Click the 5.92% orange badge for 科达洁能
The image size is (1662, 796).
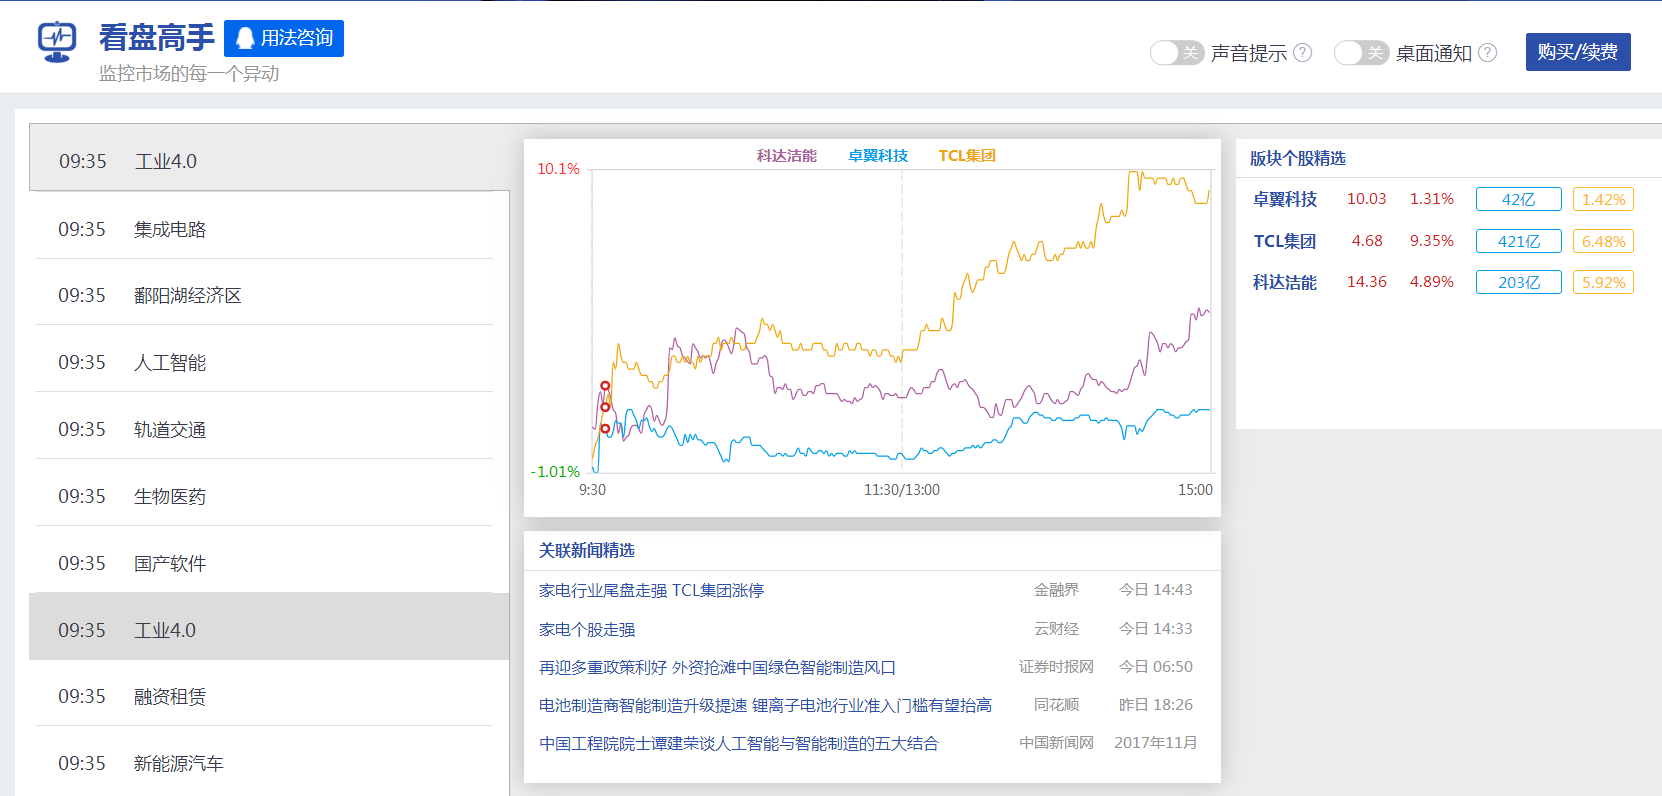point(1602,283)
